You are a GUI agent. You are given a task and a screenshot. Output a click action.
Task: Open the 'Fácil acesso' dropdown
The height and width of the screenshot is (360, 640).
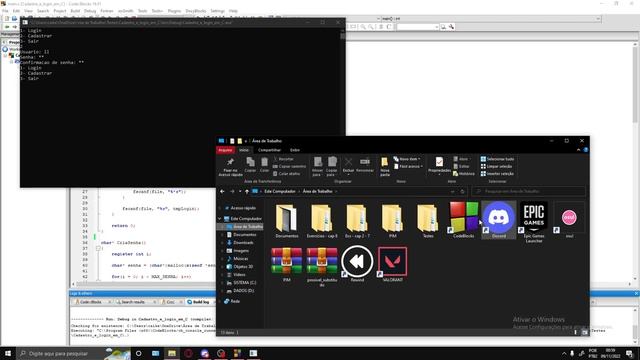[x=408, y=167]
